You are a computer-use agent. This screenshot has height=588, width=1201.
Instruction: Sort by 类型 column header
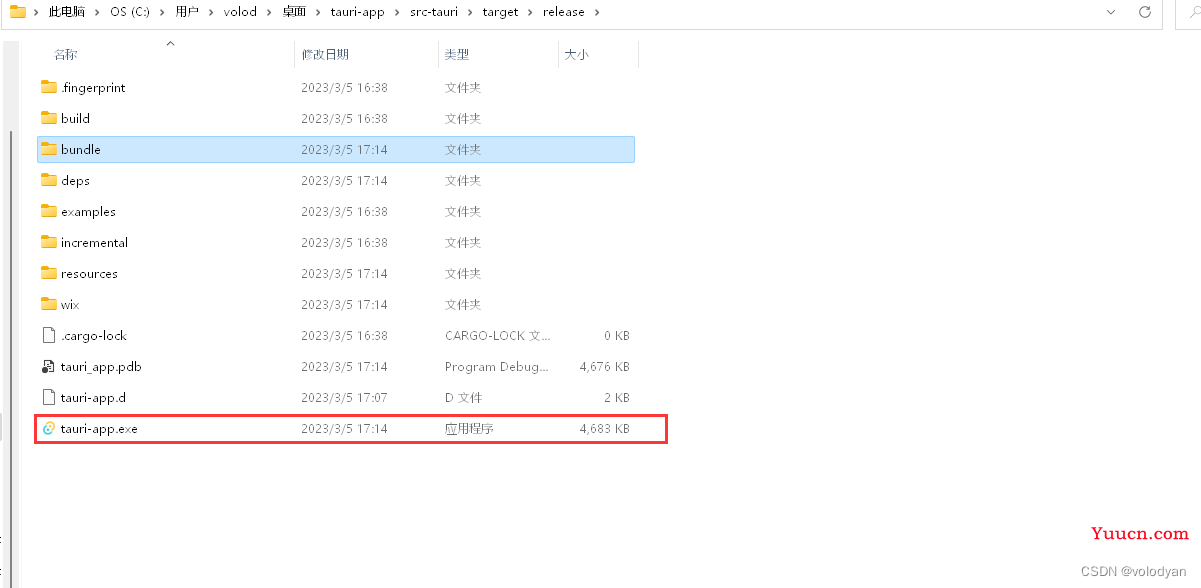coord(457,54)
